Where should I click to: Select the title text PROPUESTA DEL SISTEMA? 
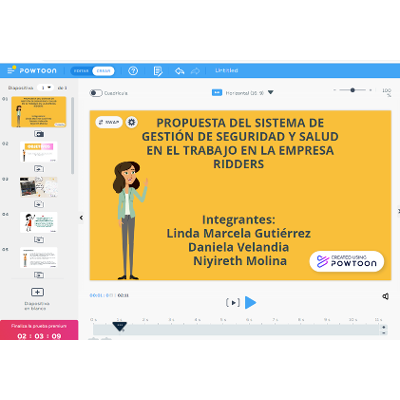pyautogui.click(x=240, y=143)
